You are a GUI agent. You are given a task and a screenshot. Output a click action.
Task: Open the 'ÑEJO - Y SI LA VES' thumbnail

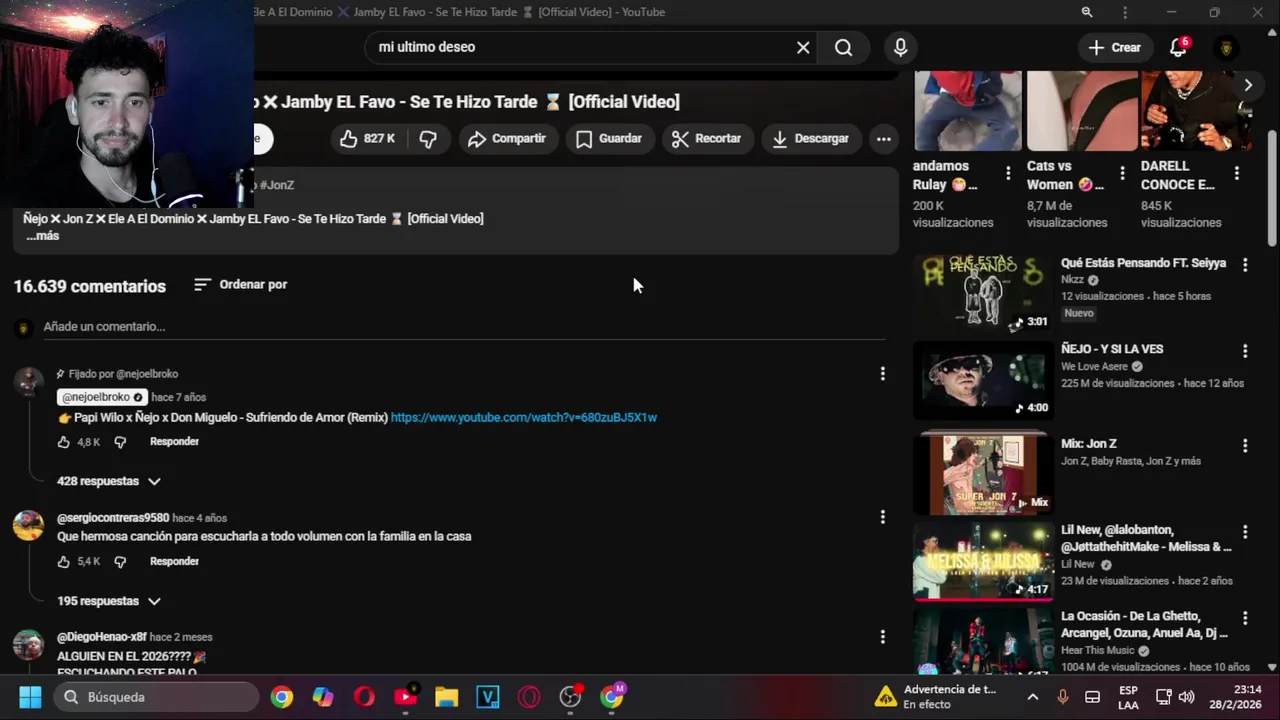coord(983,380)
